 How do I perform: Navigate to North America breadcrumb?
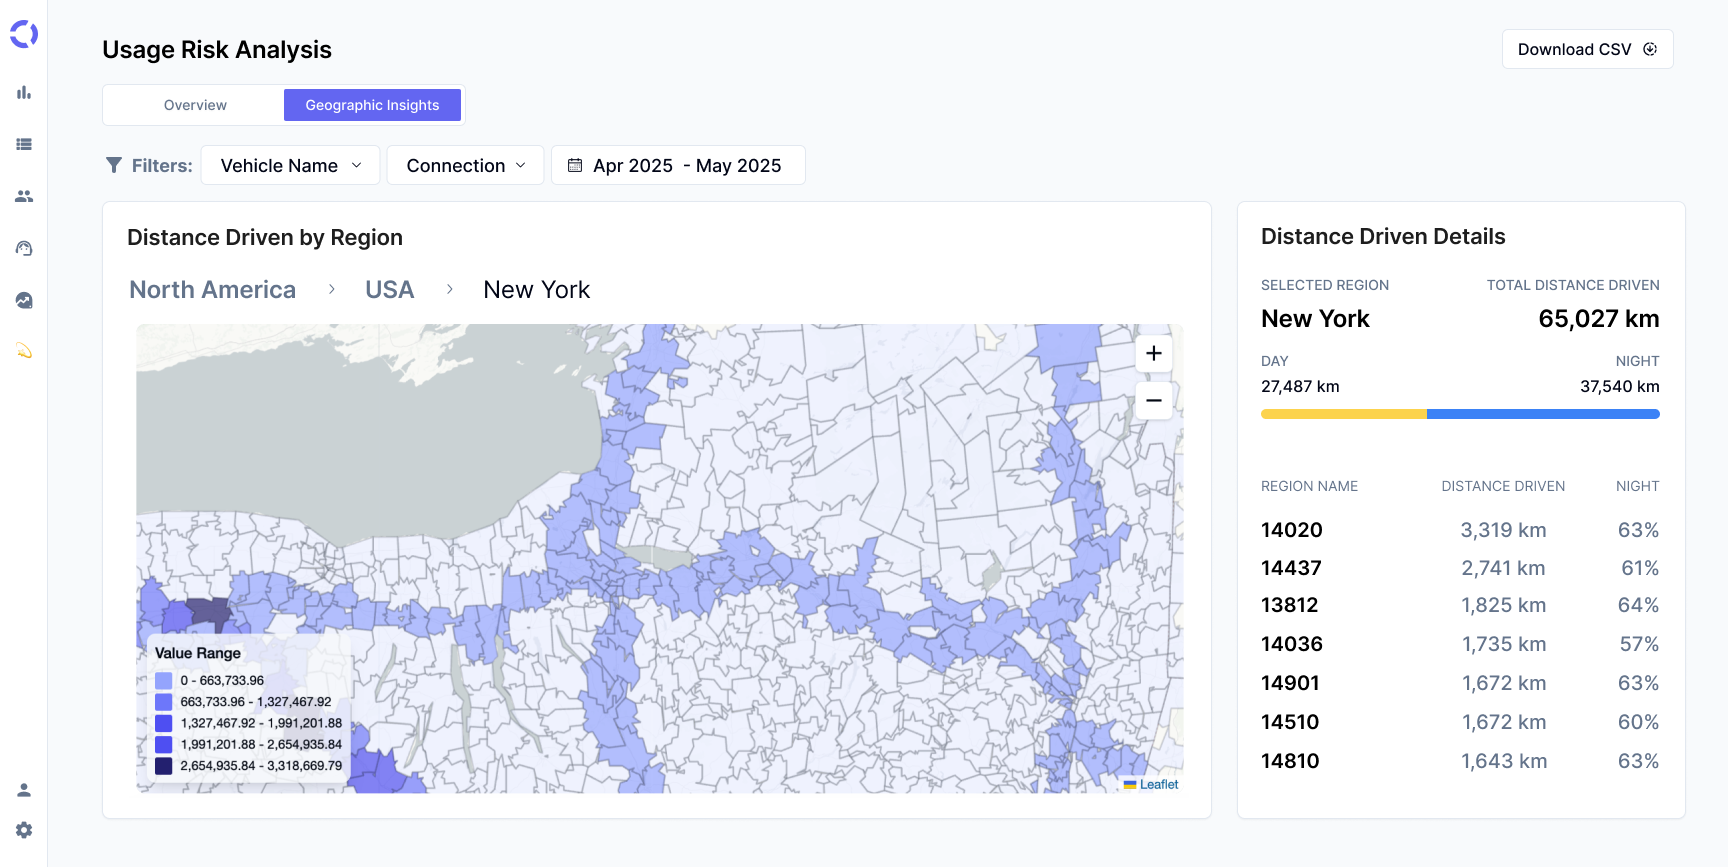[x=213, y=290]
